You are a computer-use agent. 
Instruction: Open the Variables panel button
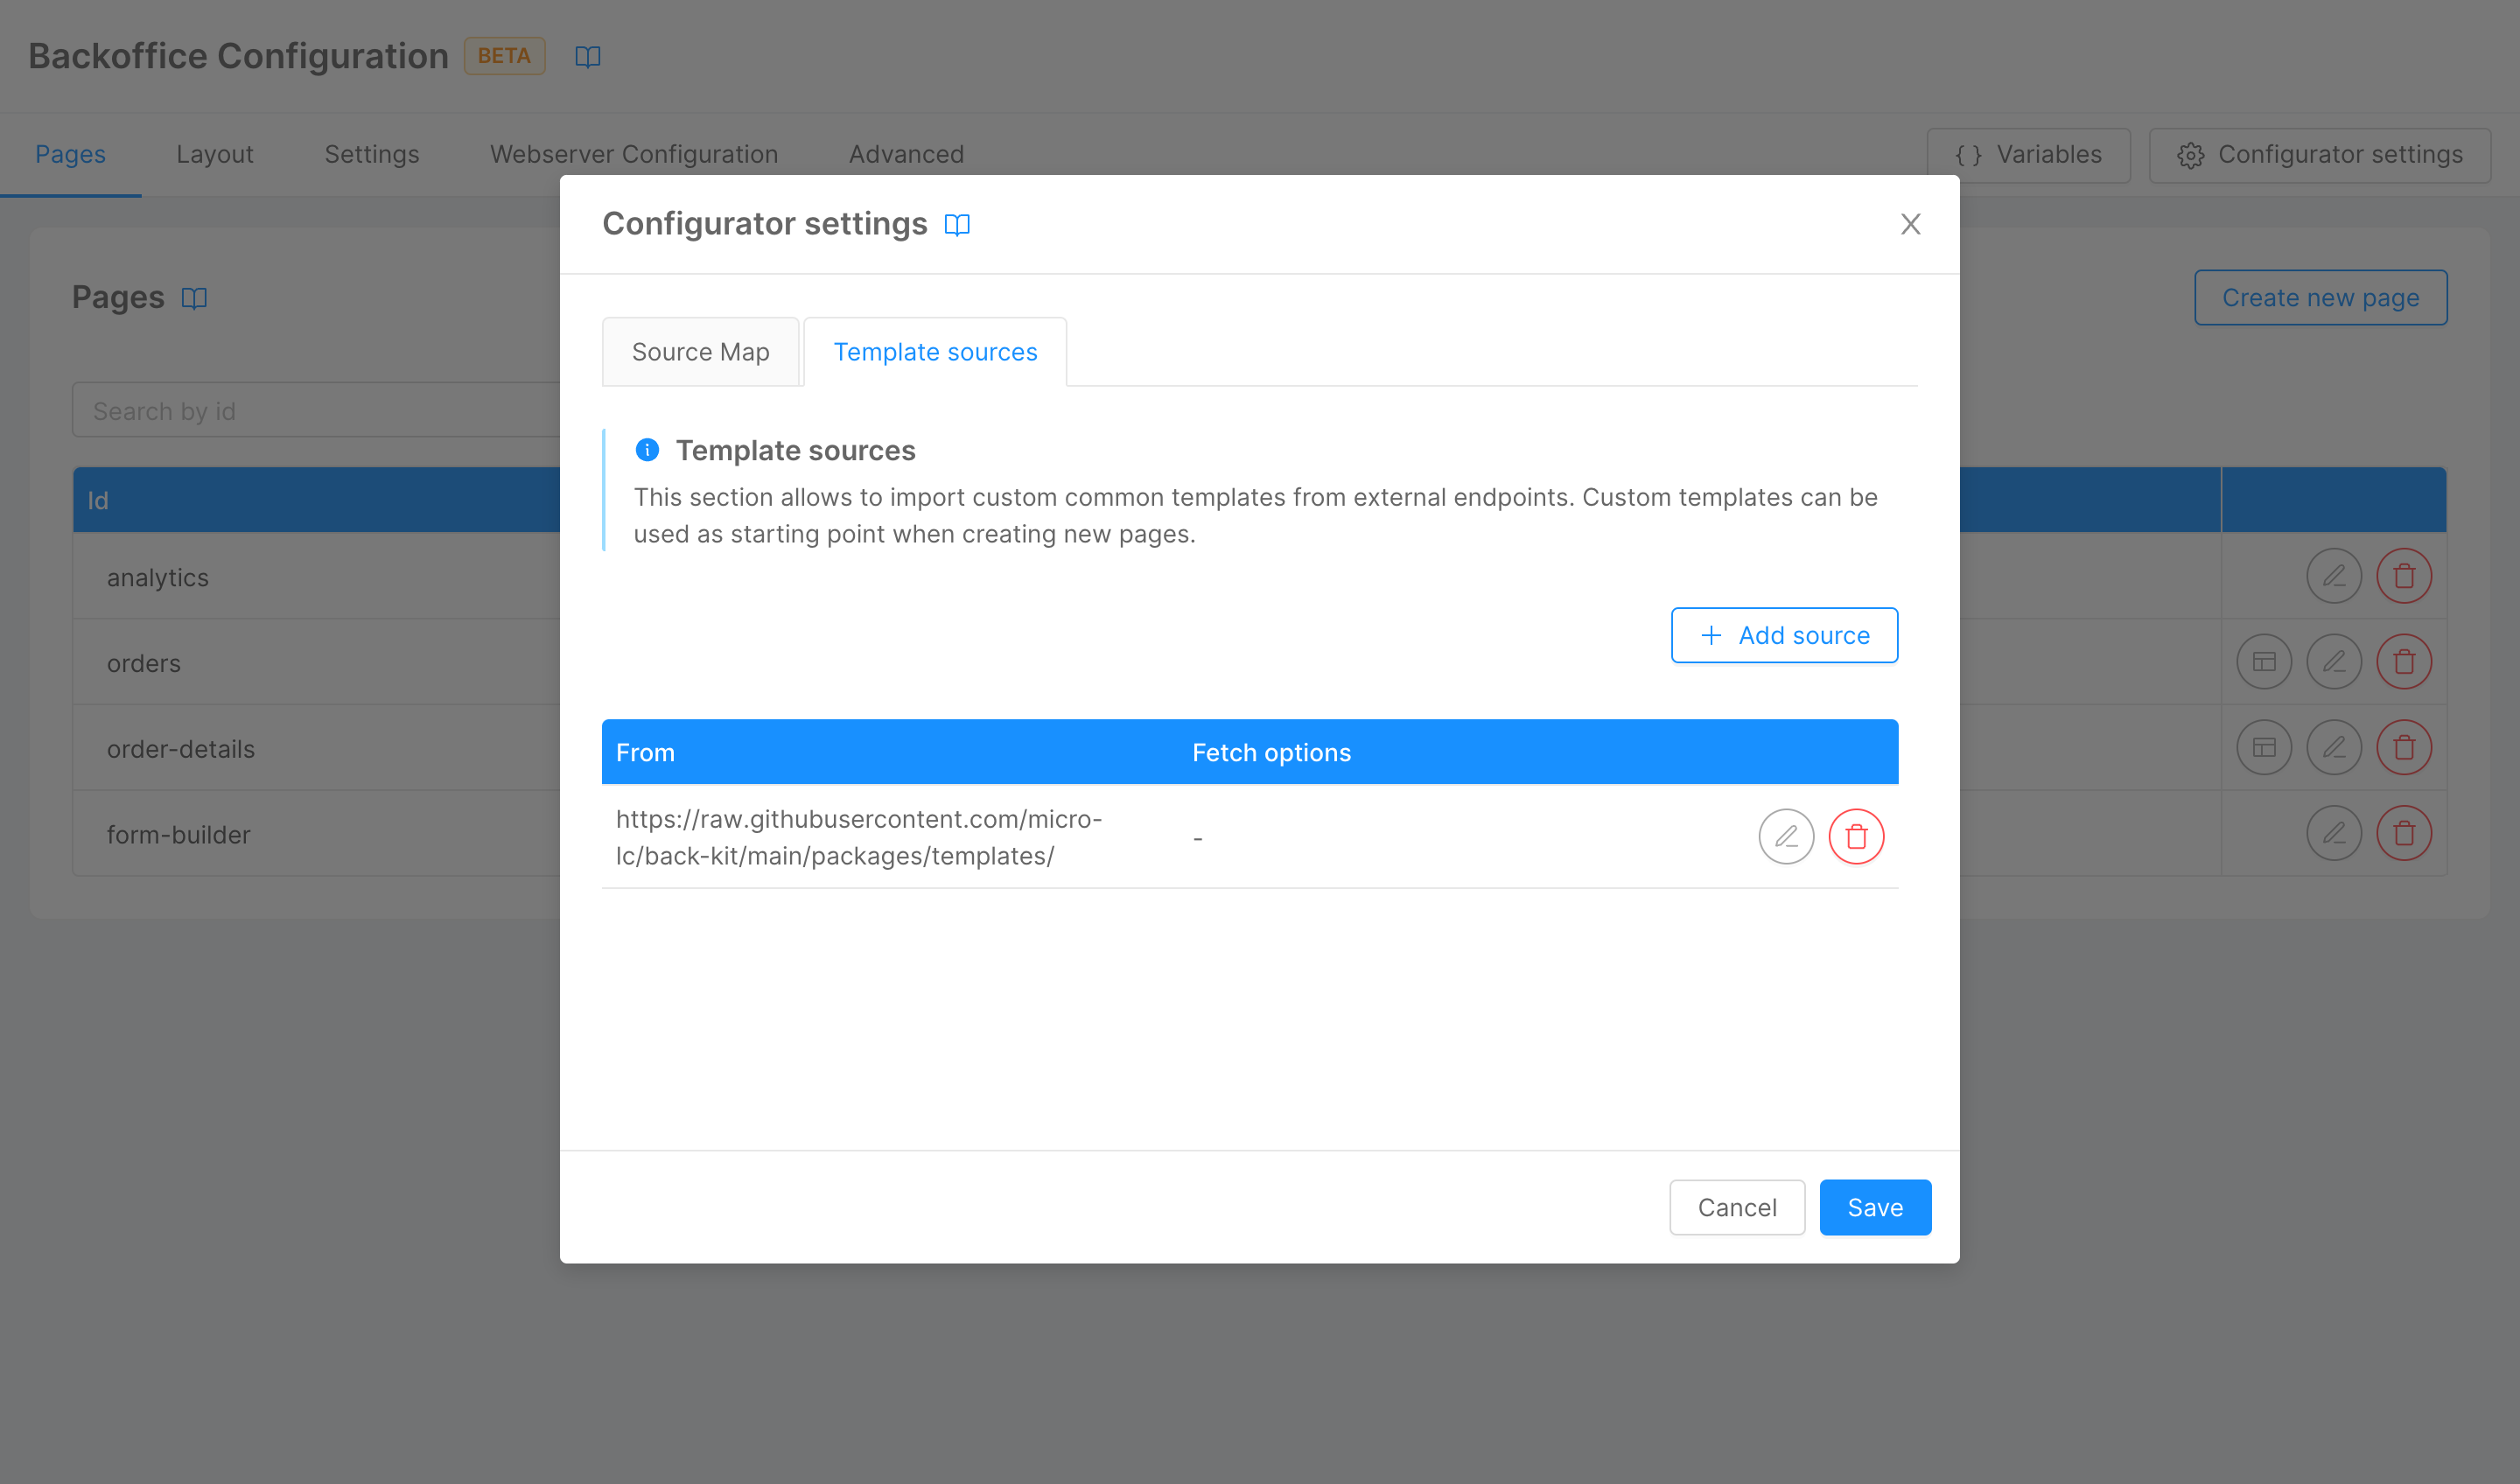pyautogui.click(x=2028, y=155)
